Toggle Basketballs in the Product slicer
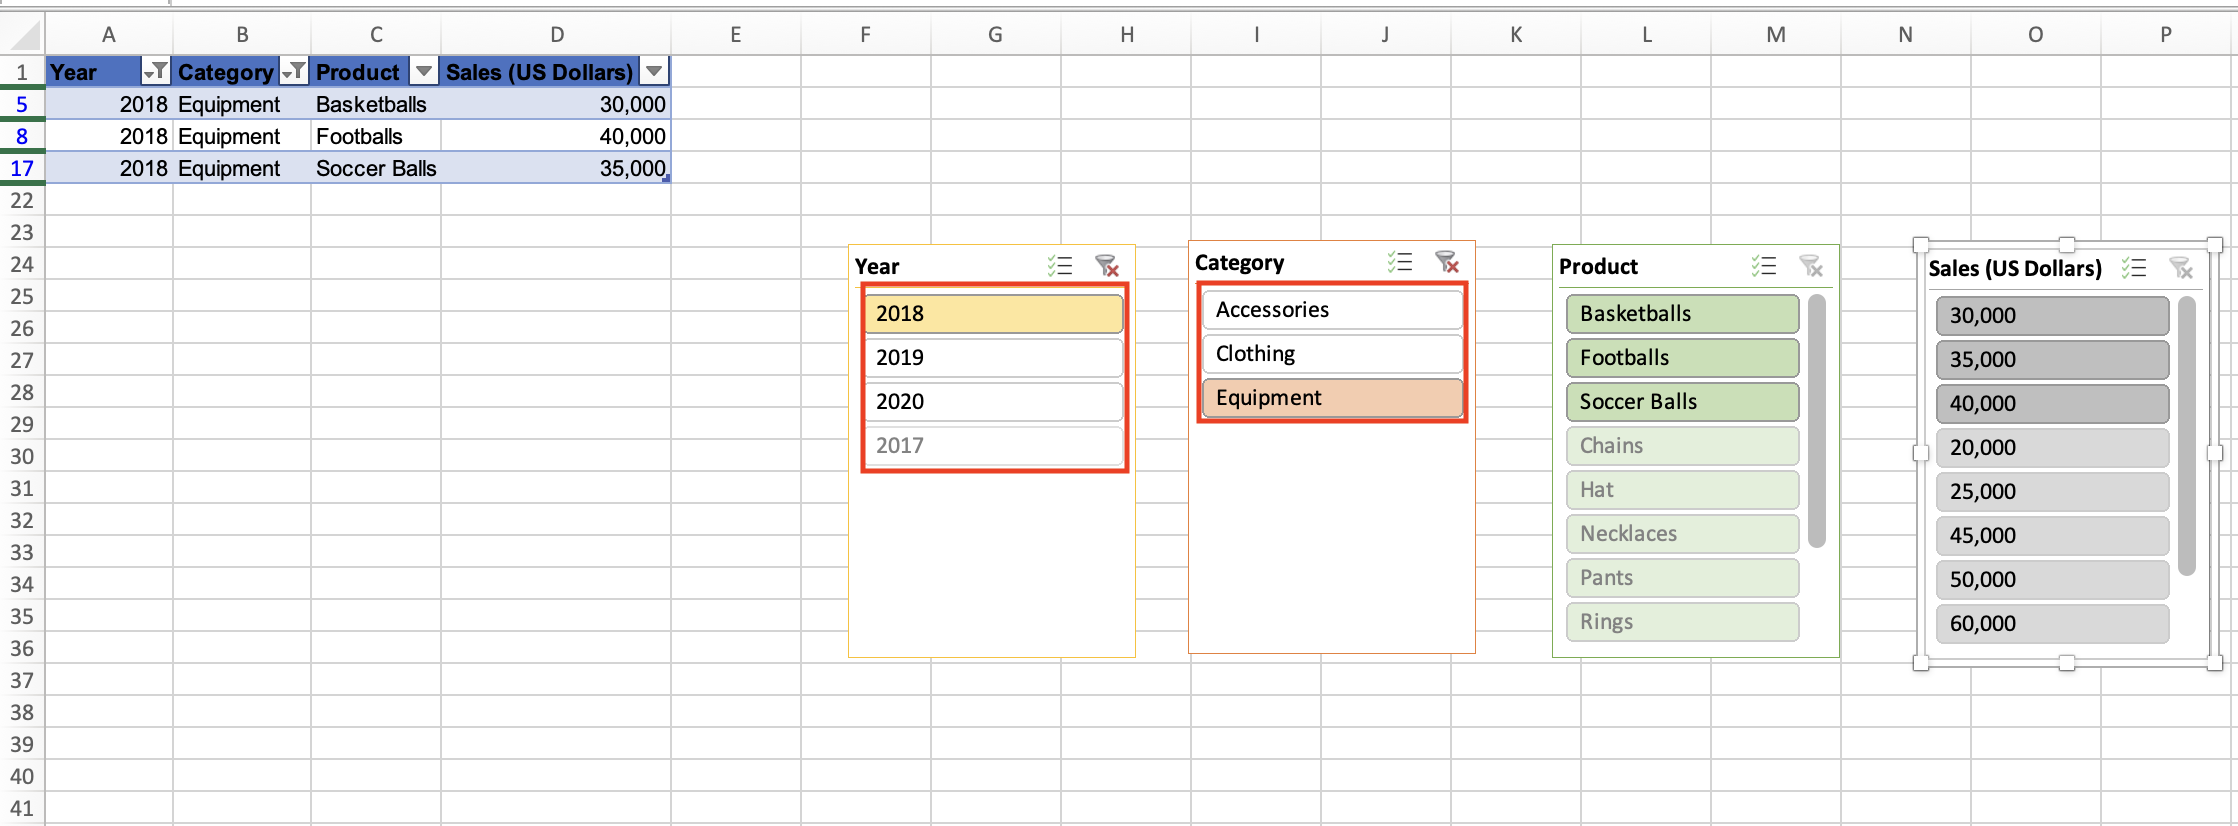This screenshot has height=826, width=2238. [x=1682, y=313]
